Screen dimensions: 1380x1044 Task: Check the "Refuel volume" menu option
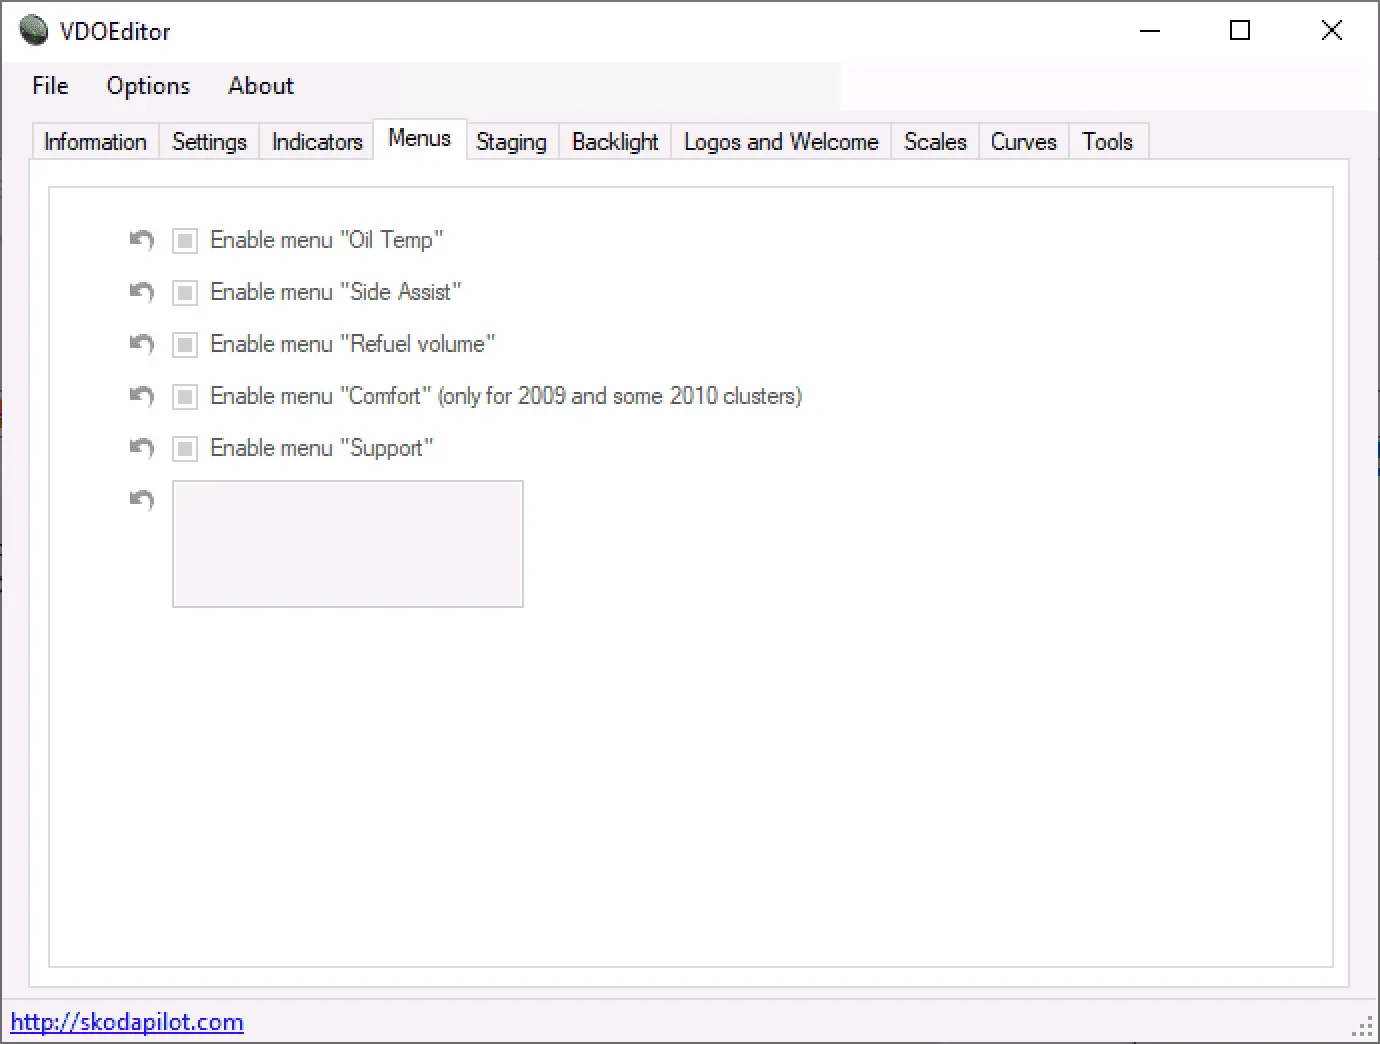185,345
